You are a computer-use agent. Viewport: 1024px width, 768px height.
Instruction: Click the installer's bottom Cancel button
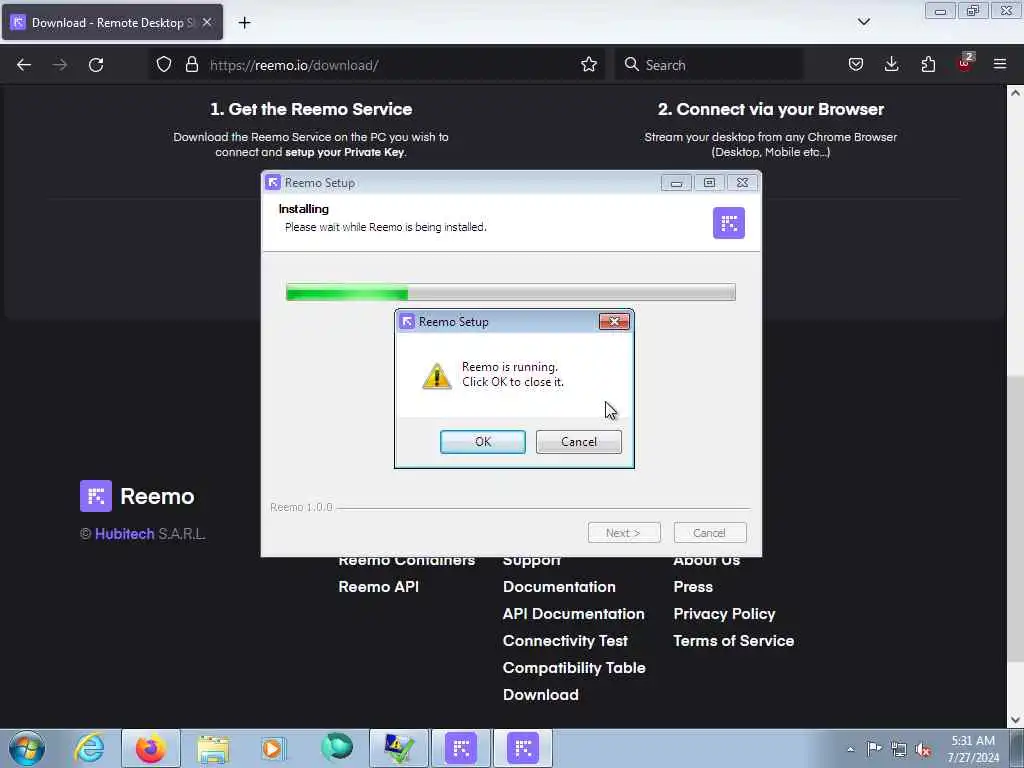click(709, 532)
